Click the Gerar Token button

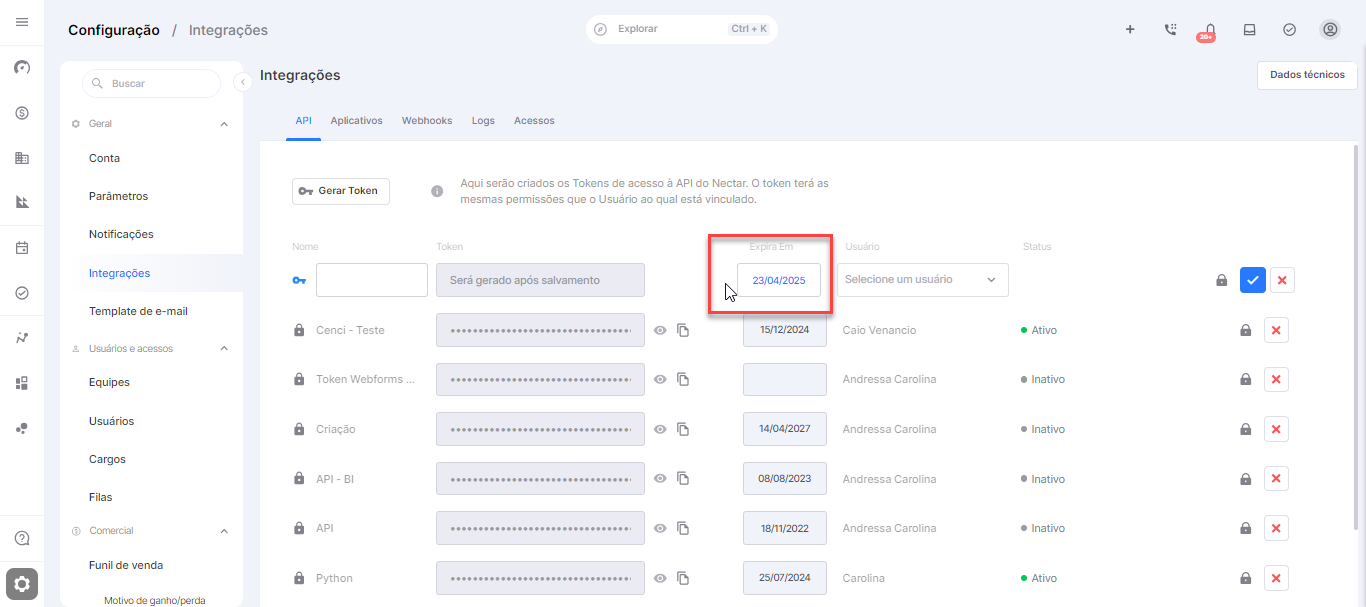tap(341, 191)
